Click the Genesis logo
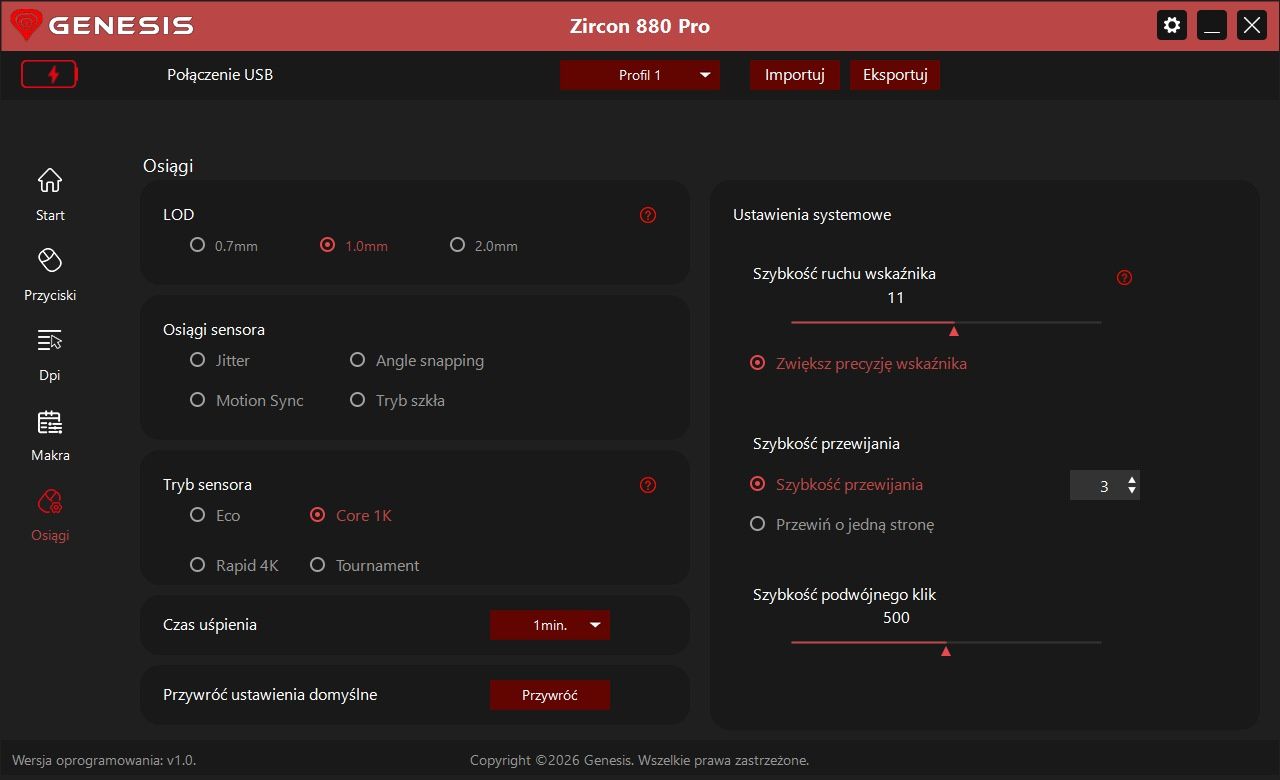This screenshot has width=1280, height=780. 102,25
